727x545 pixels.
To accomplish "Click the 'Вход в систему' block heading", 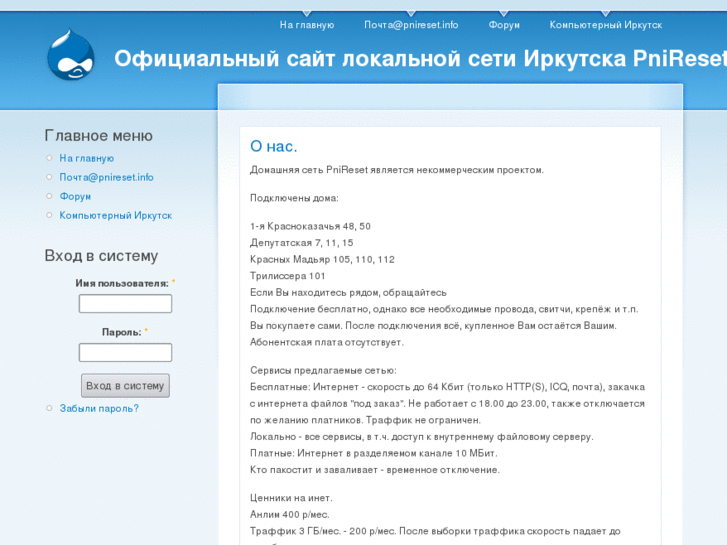I will coord(101,256).
